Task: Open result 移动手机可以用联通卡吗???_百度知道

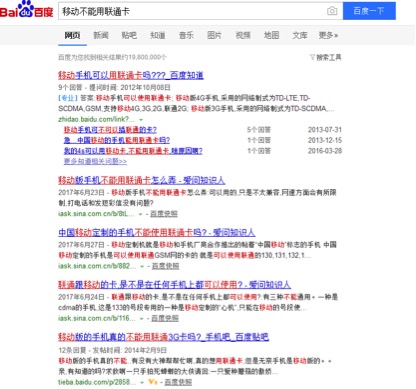Action: coord(131,75)
